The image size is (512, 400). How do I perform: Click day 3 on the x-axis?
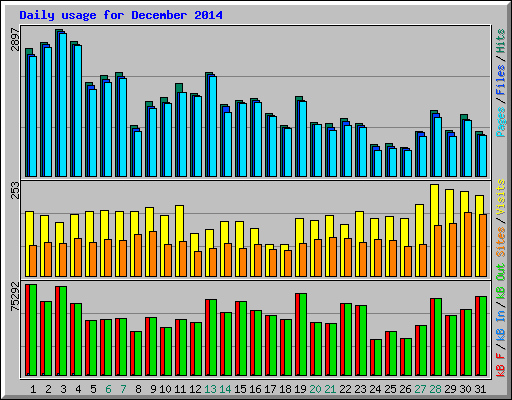coord(63,389)
